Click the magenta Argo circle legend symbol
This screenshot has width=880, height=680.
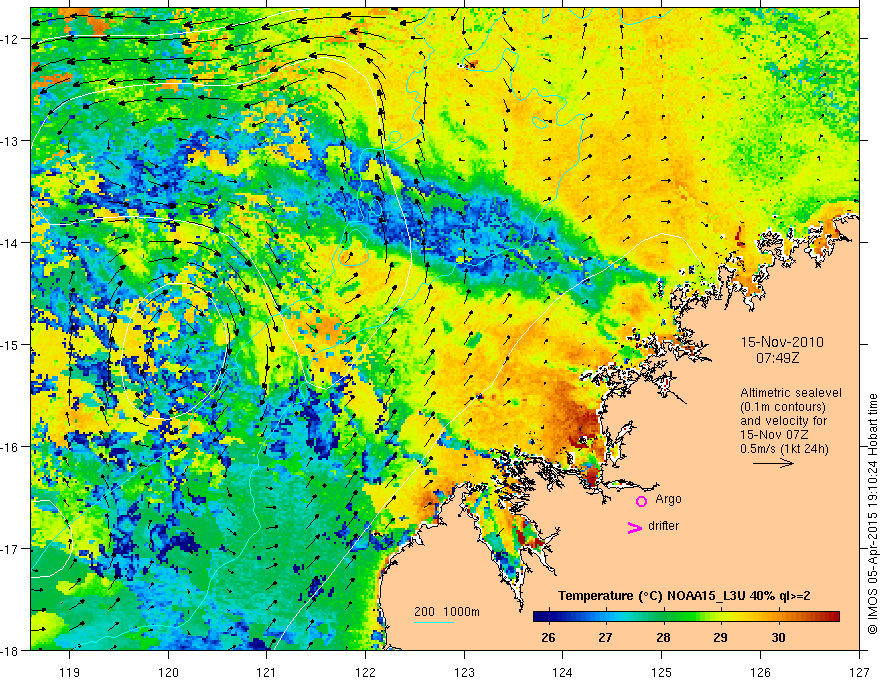641,501
